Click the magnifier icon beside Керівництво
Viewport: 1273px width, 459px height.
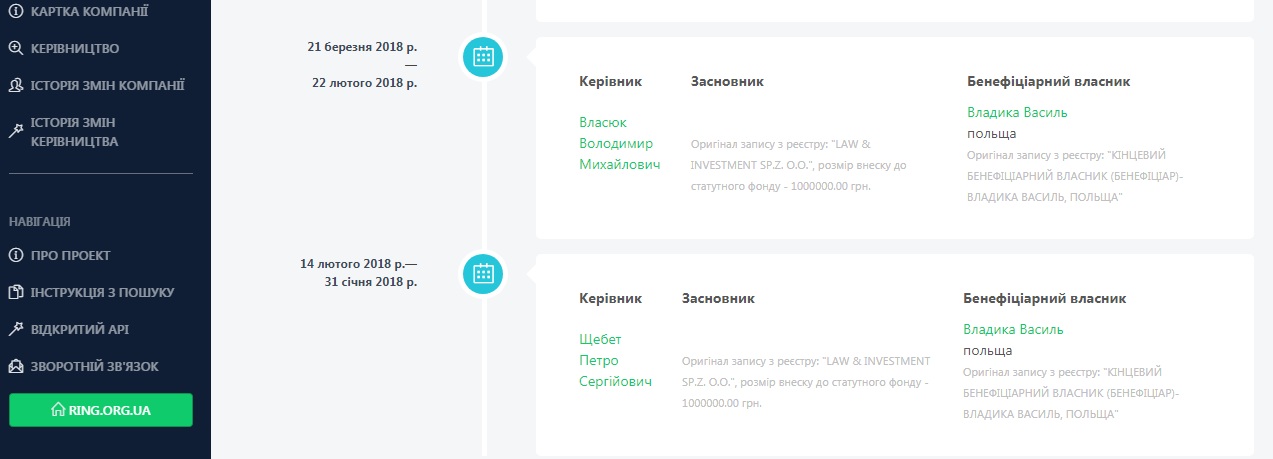[x=16, y=48]
